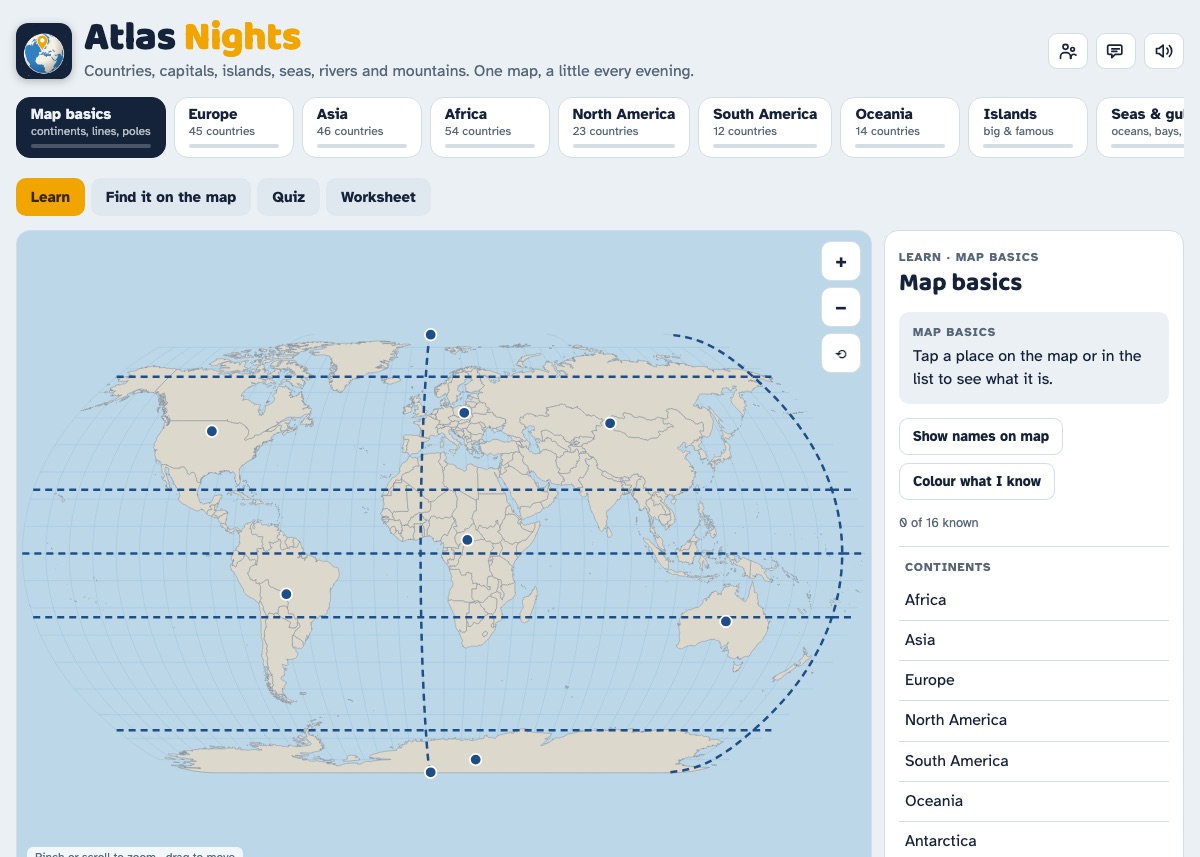Click the Asia dot on the map
The image size is (1200, 857).
pos(610,423)
